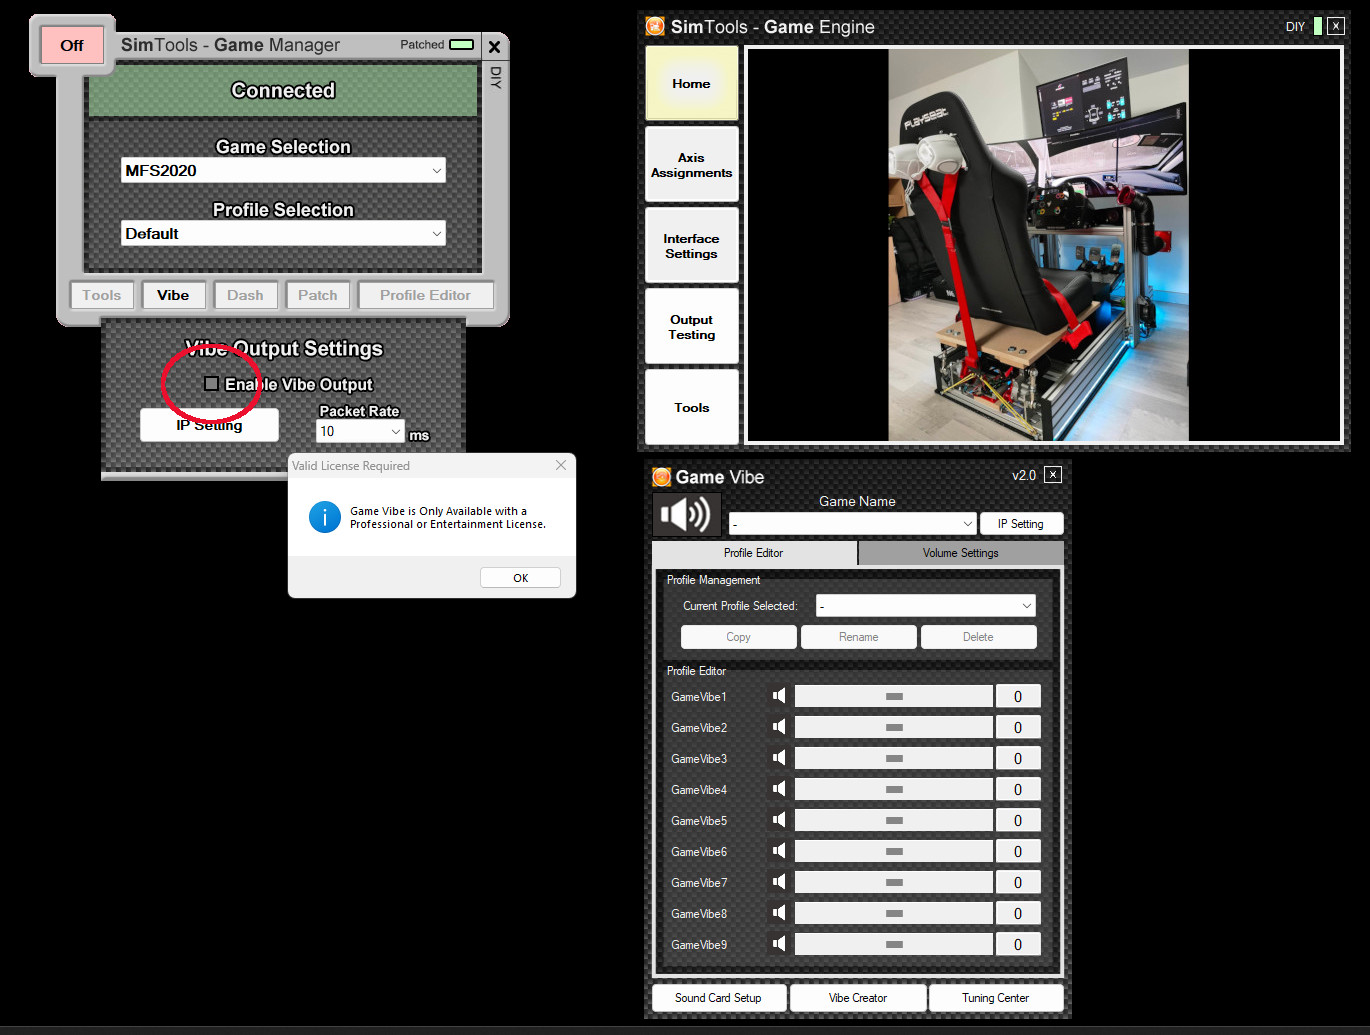Mute the GameVibe6 speaker icon
The width and height of the screenshot is (1370, 1035).
pyautogui.click(x=779, y=851)
